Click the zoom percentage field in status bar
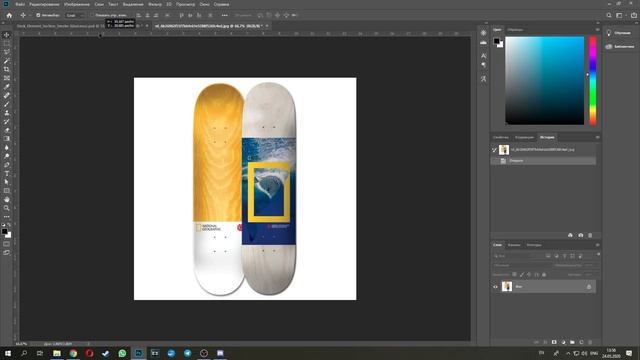The image size is (640, 360). 22,344
